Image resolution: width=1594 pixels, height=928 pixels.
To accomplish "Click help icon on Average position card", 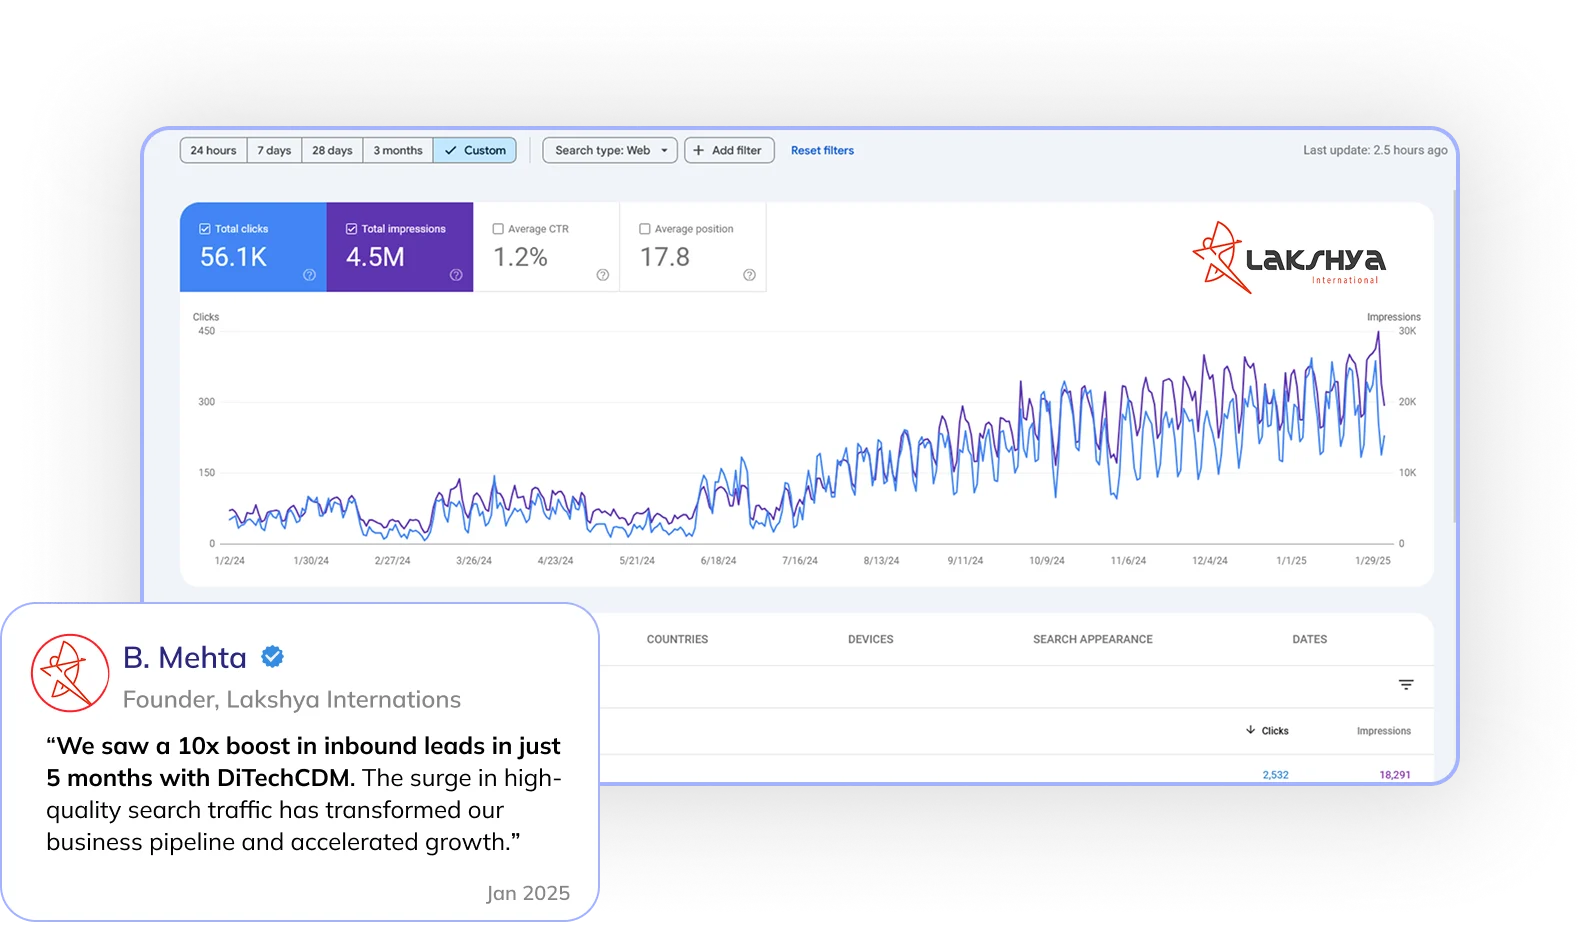I will coord(749,275).
